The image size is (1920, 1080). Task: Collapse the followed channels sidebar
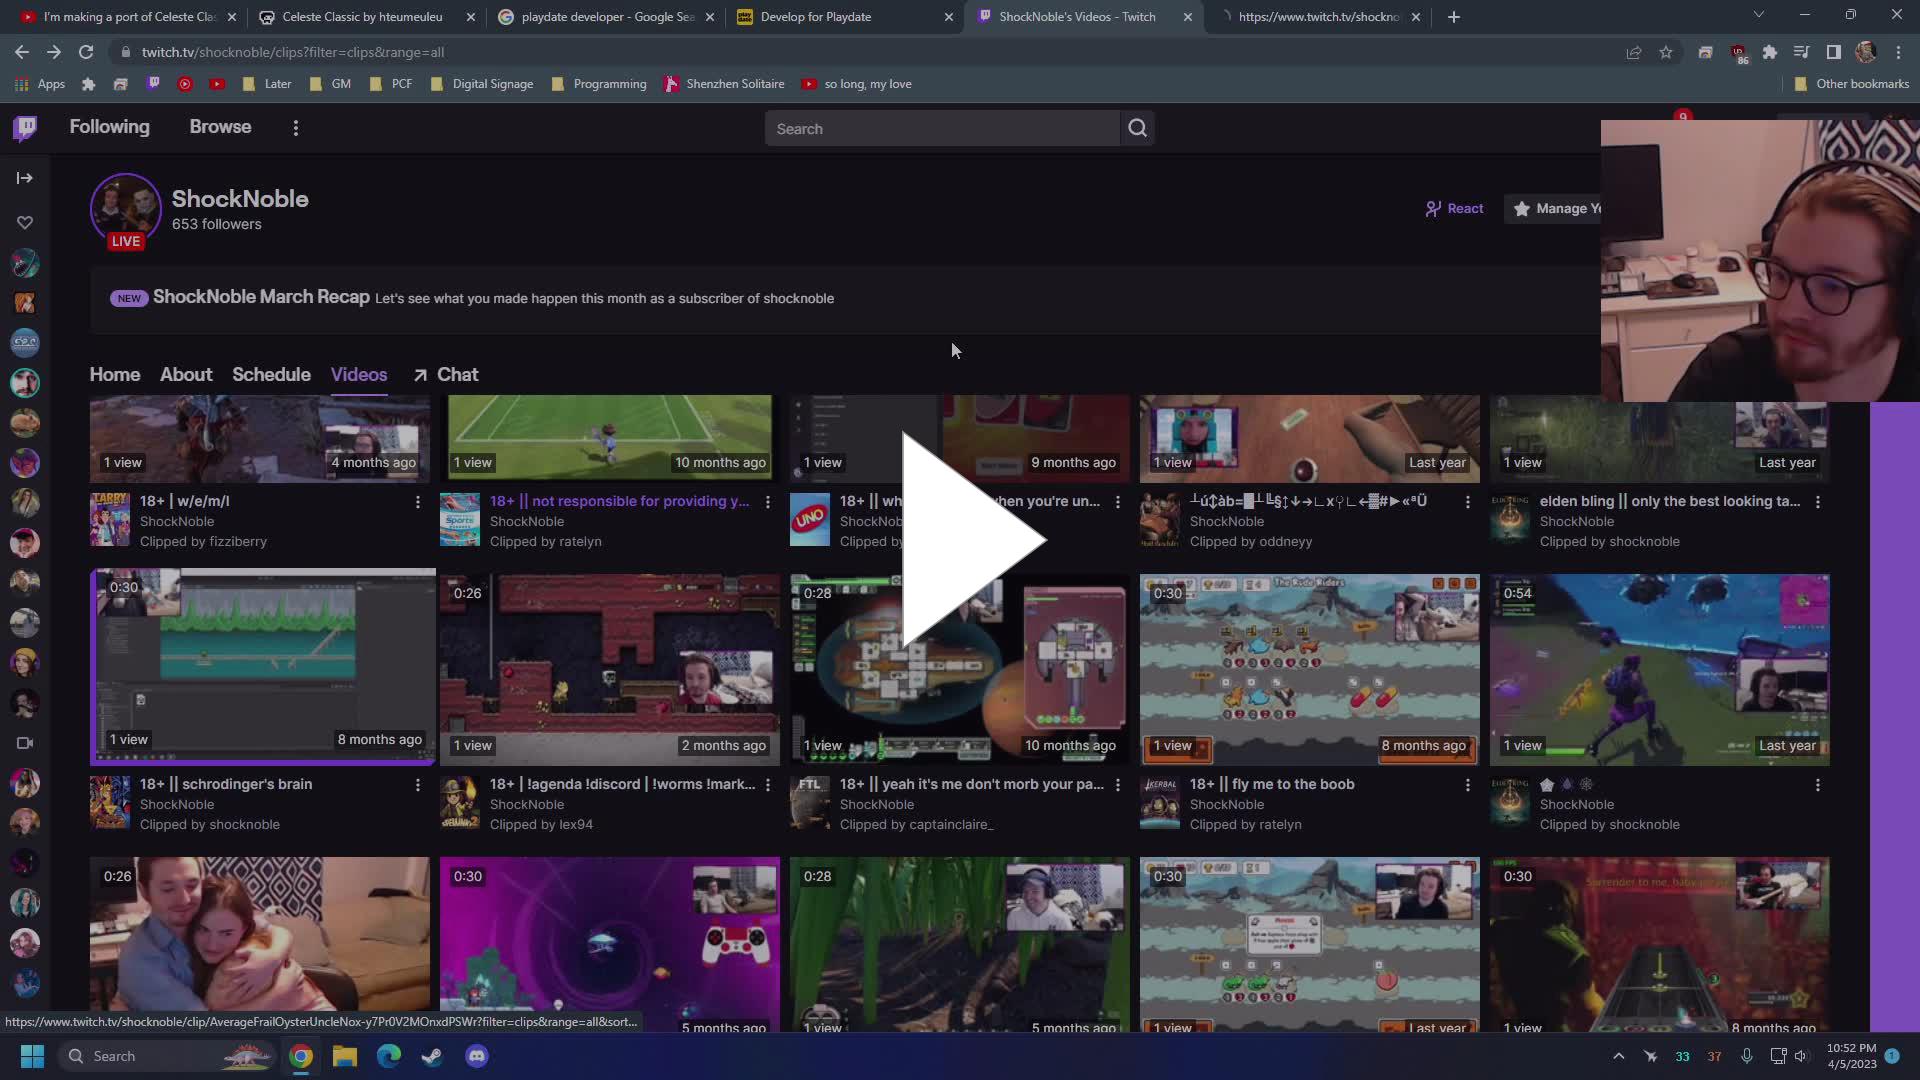24,178
